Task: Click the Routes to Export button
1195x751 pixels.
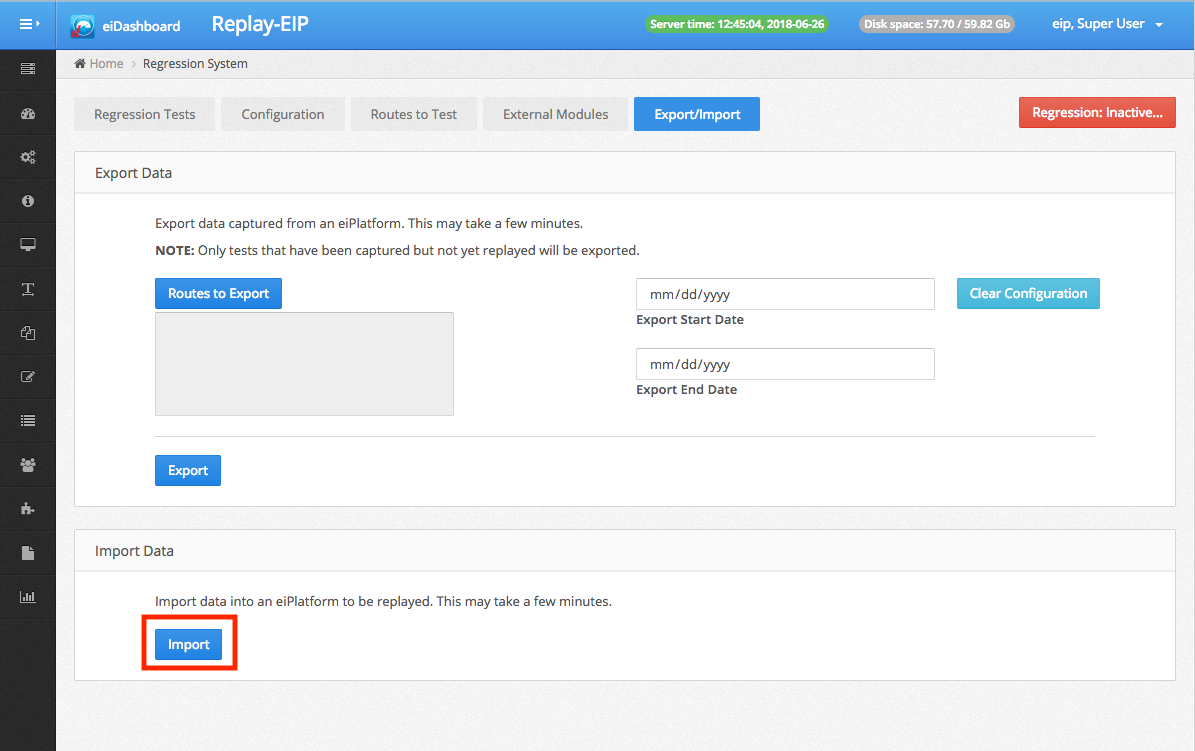Action: point(219,294)
